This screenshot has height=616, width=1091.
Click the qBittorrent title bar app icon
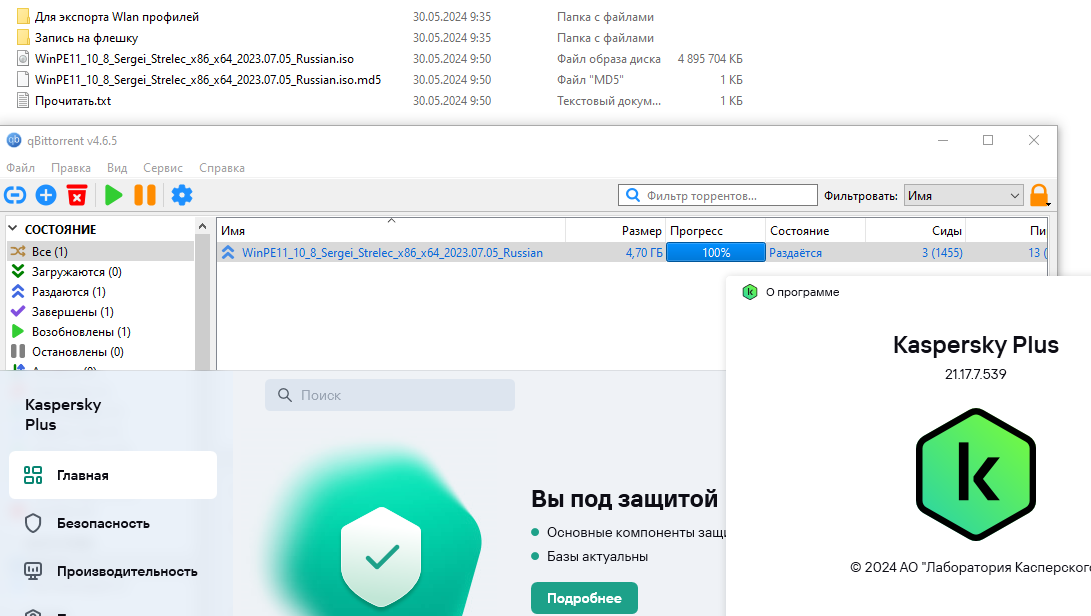(x=14, y=141)
